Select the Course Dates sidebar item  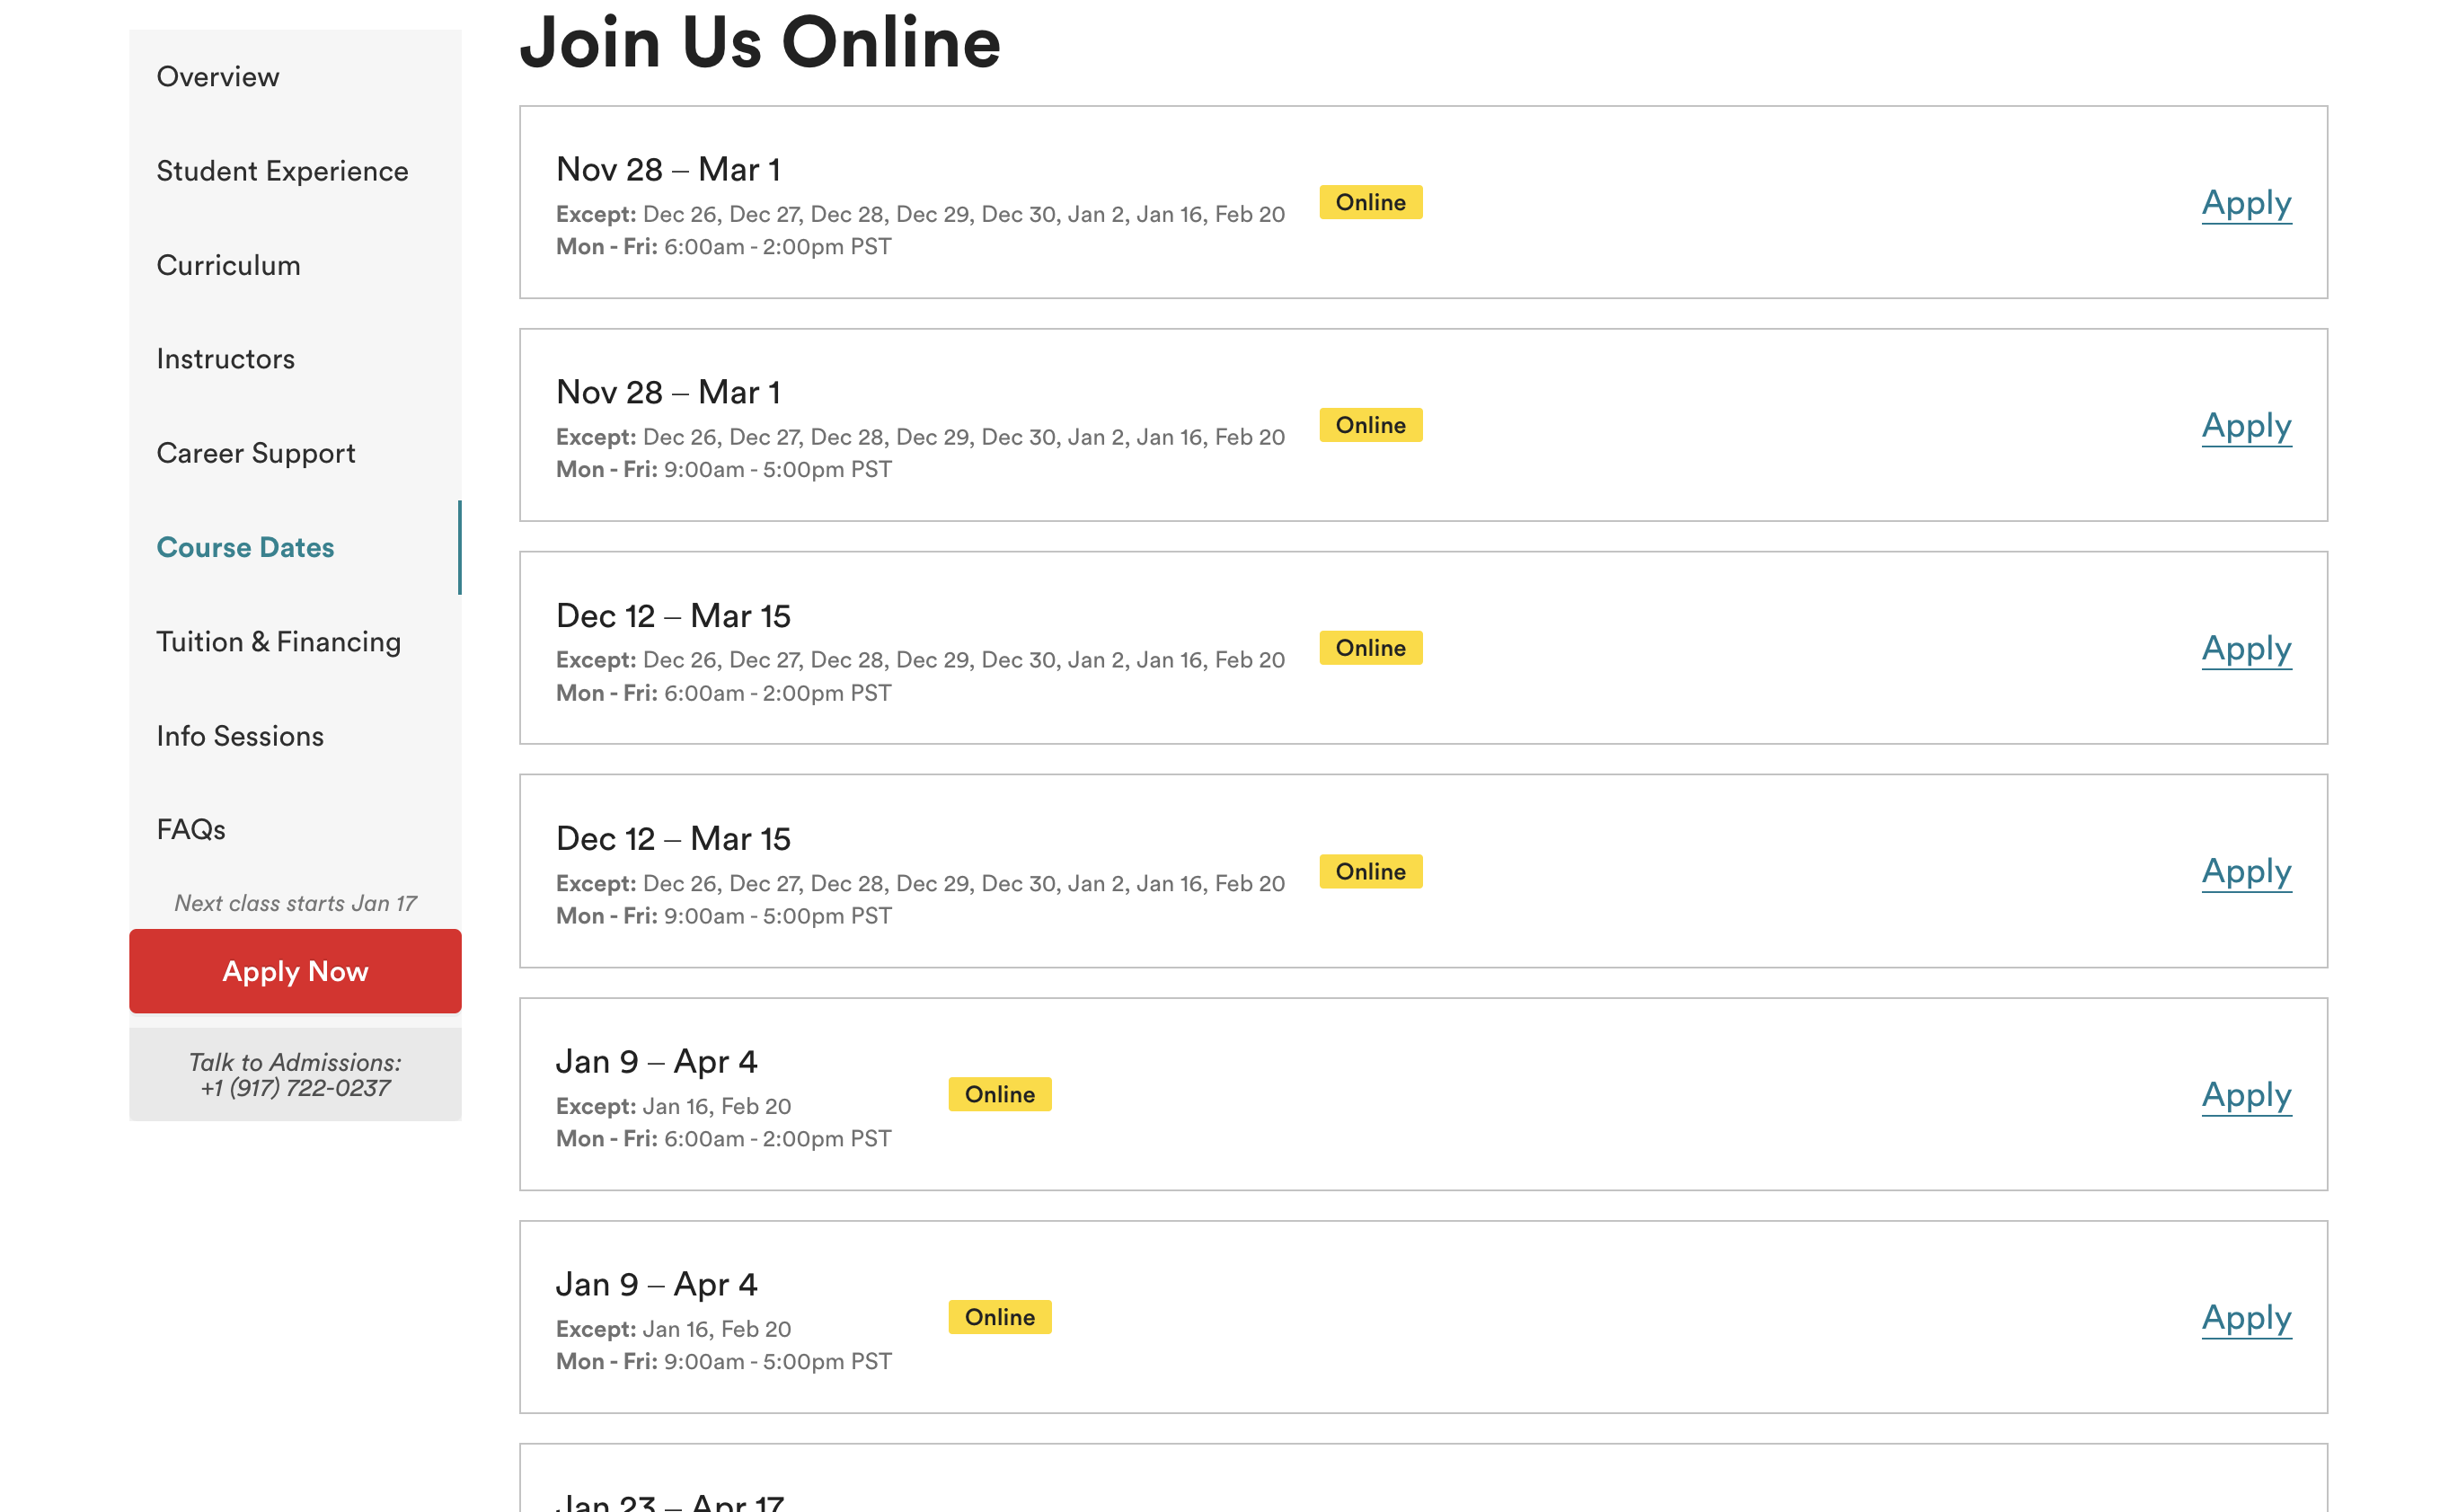pos(245,547)
